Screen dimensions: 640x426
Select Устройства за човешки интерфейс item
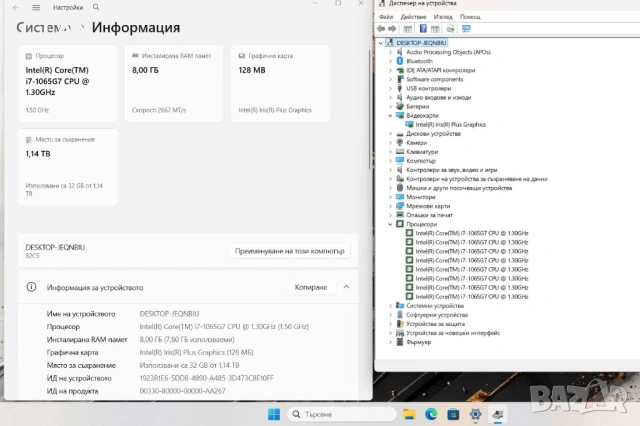pos(453,333)
